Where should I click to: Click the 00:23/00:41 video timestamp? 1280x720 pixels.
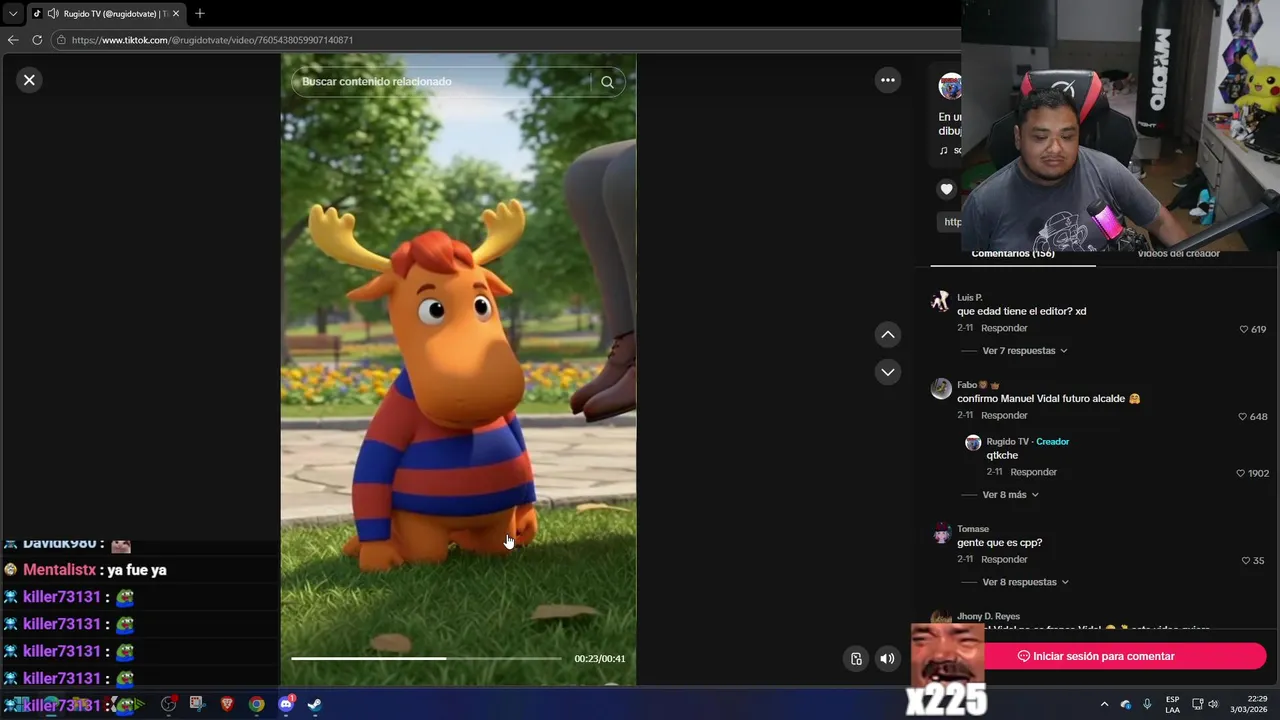point(600,659)
